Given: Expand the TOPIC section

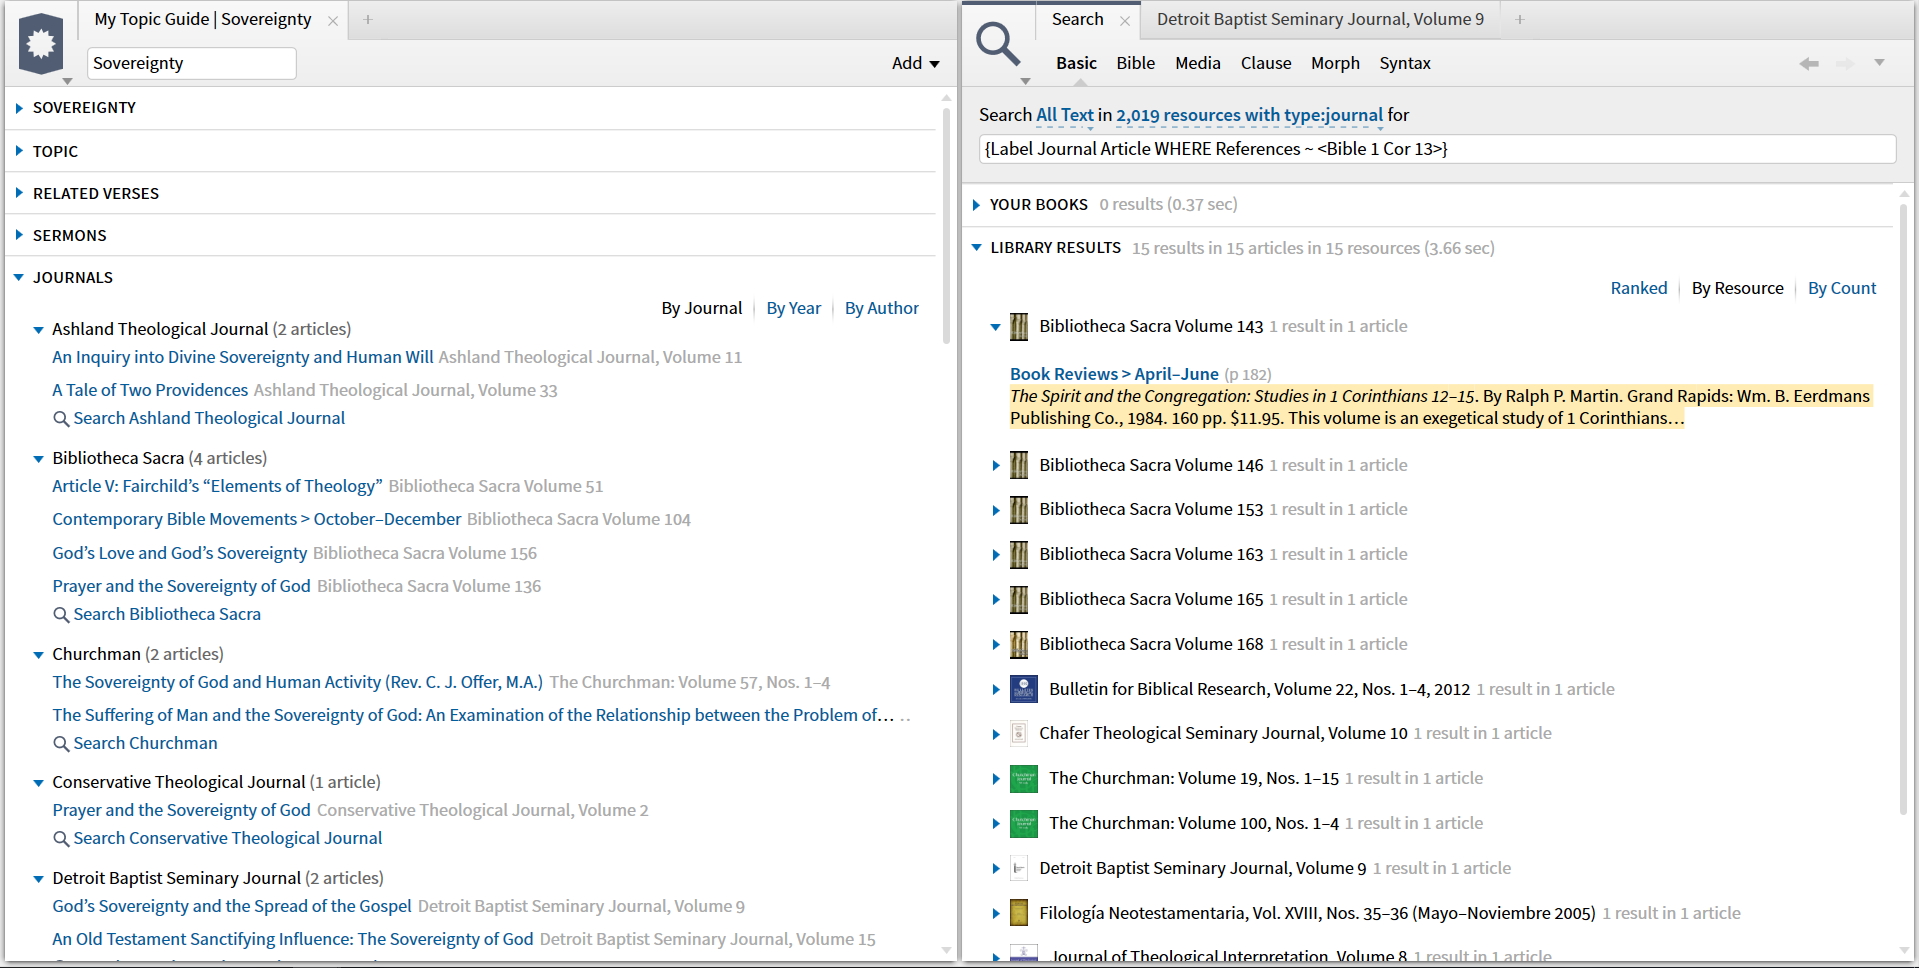Looking at the screenshot, I should [x=19, y=151].
